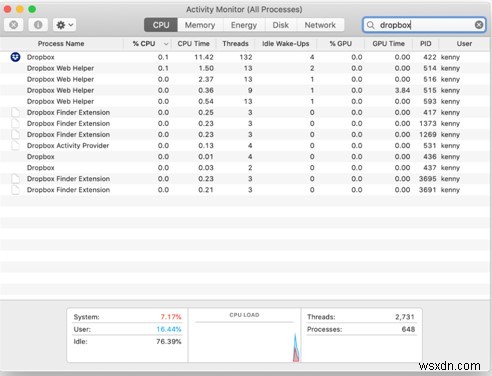Select Dropbox Web Helper PID 593
The height and width of the screenshot is (376, 492).
click(245, 101)
